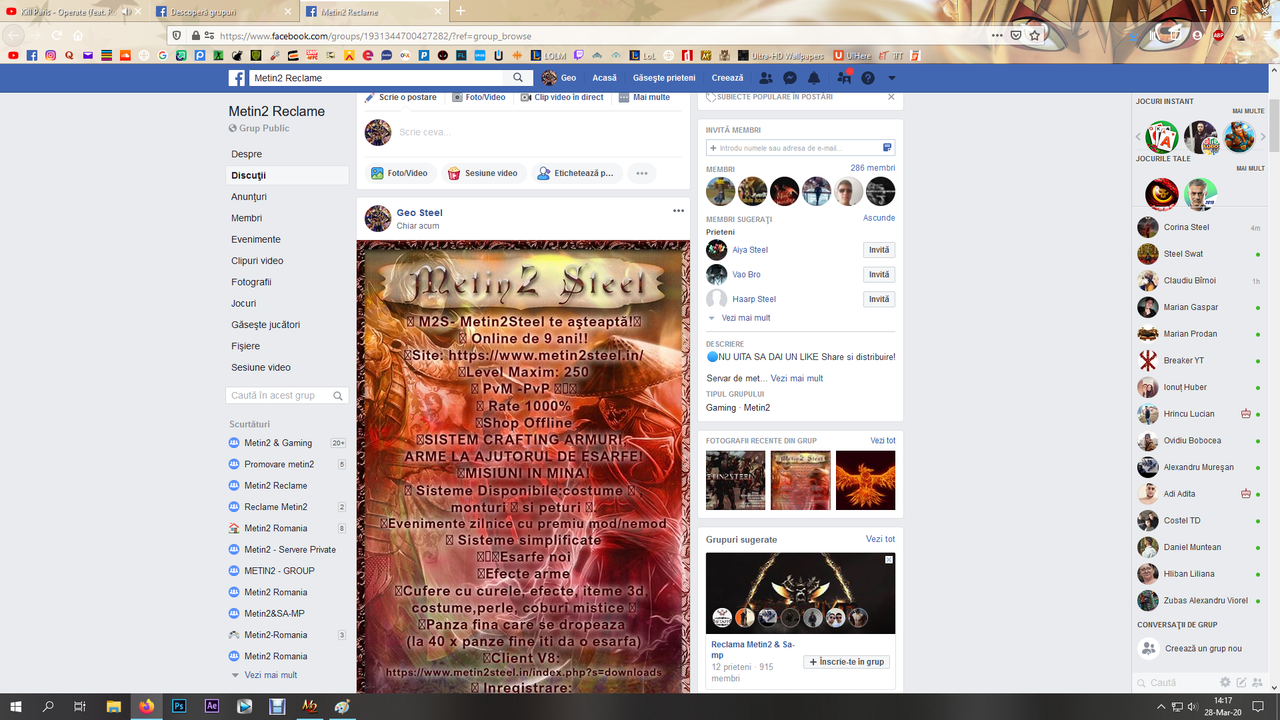Open the three-dot menu on Geo Steel post
Viewport: 1280px width, 720px height.
tap(678, 211)
